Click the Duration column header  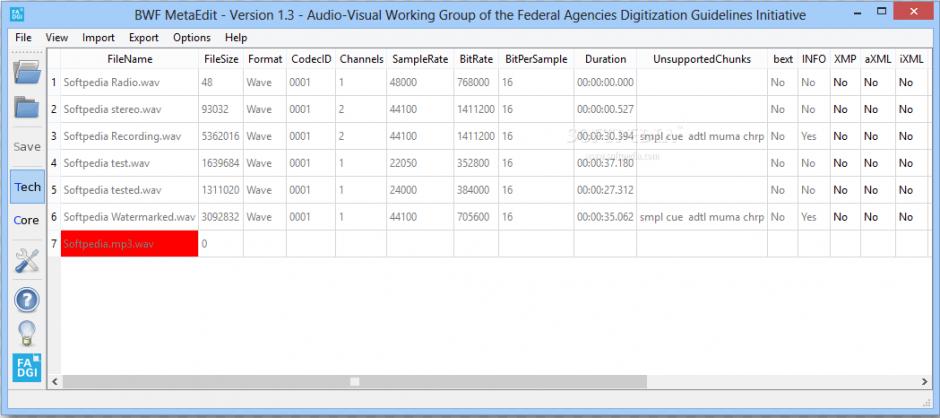pos(605,59)
